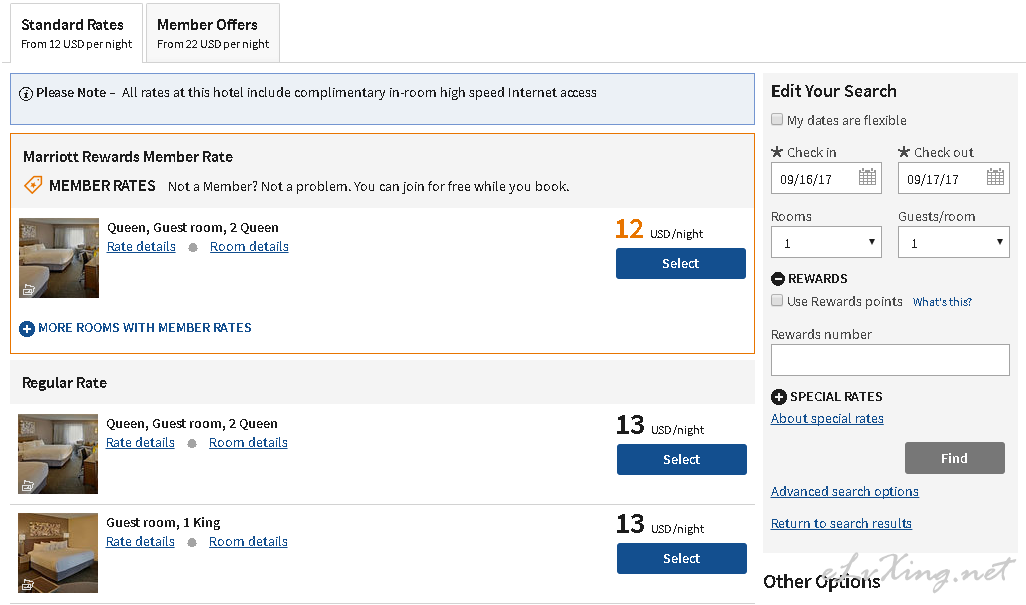Enable My dates are flexible checkbox
Screen dimensions: 1026x605
pyautogui.click(x=777, y=120)
